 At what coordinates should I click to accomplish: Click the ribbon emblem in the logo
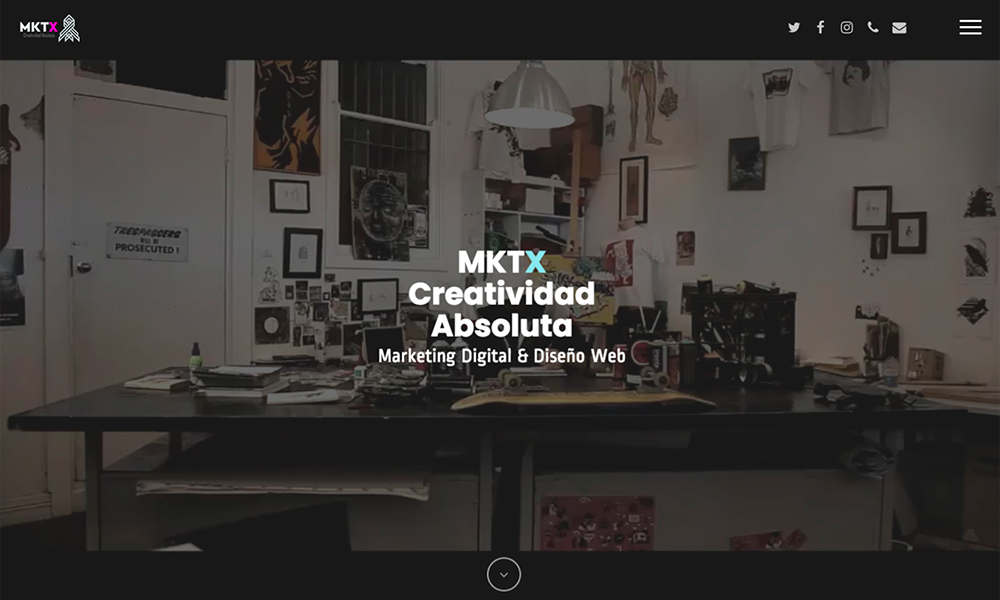(69, 28)
